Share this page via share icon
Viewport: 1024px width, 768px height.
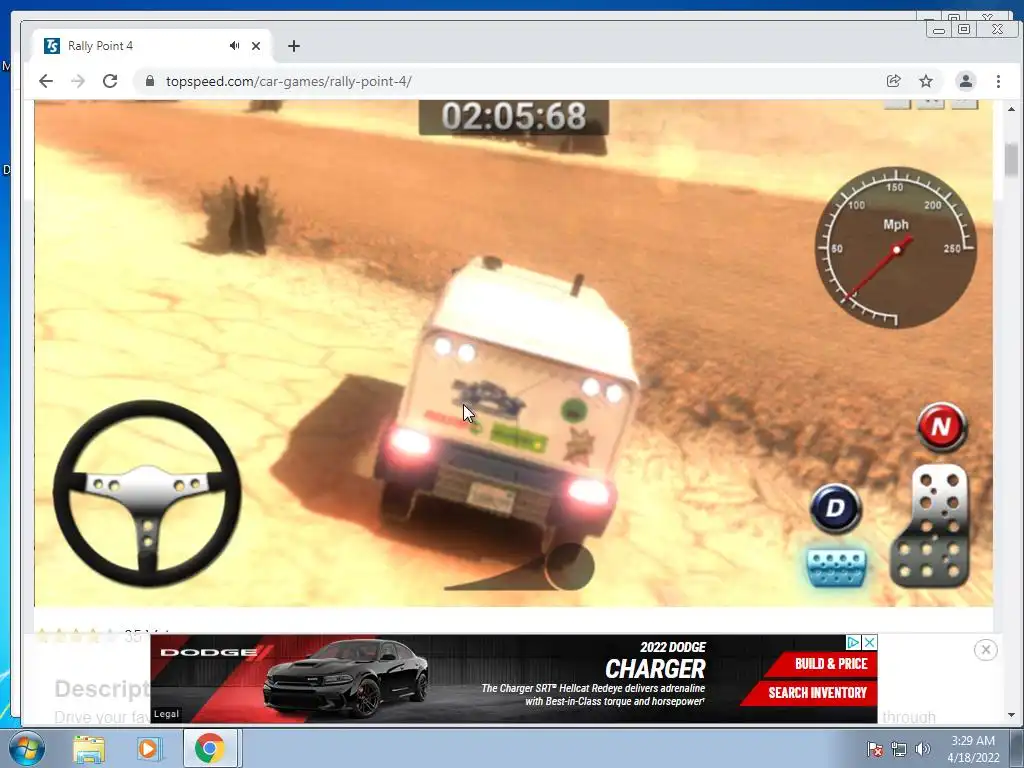coord(893,81)
